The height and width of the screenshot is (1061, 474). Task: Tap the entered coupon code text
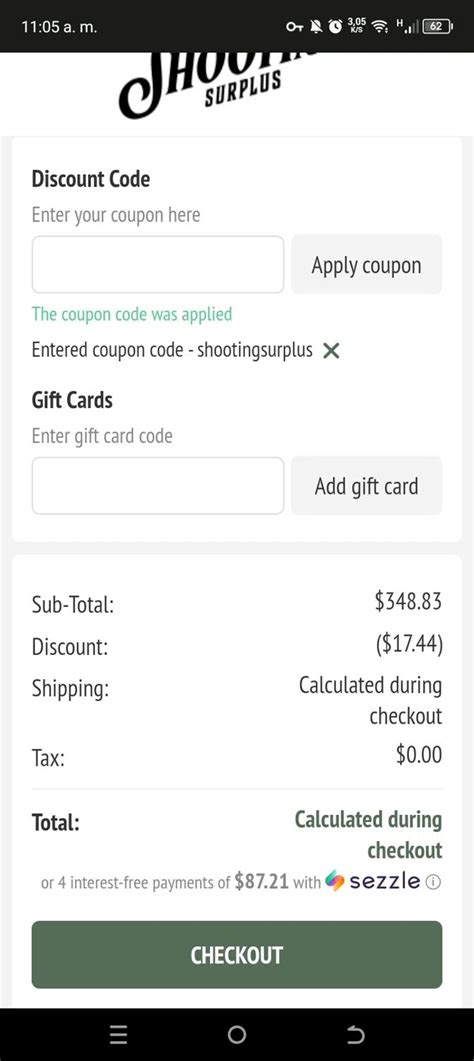click(x=172, y=351)
